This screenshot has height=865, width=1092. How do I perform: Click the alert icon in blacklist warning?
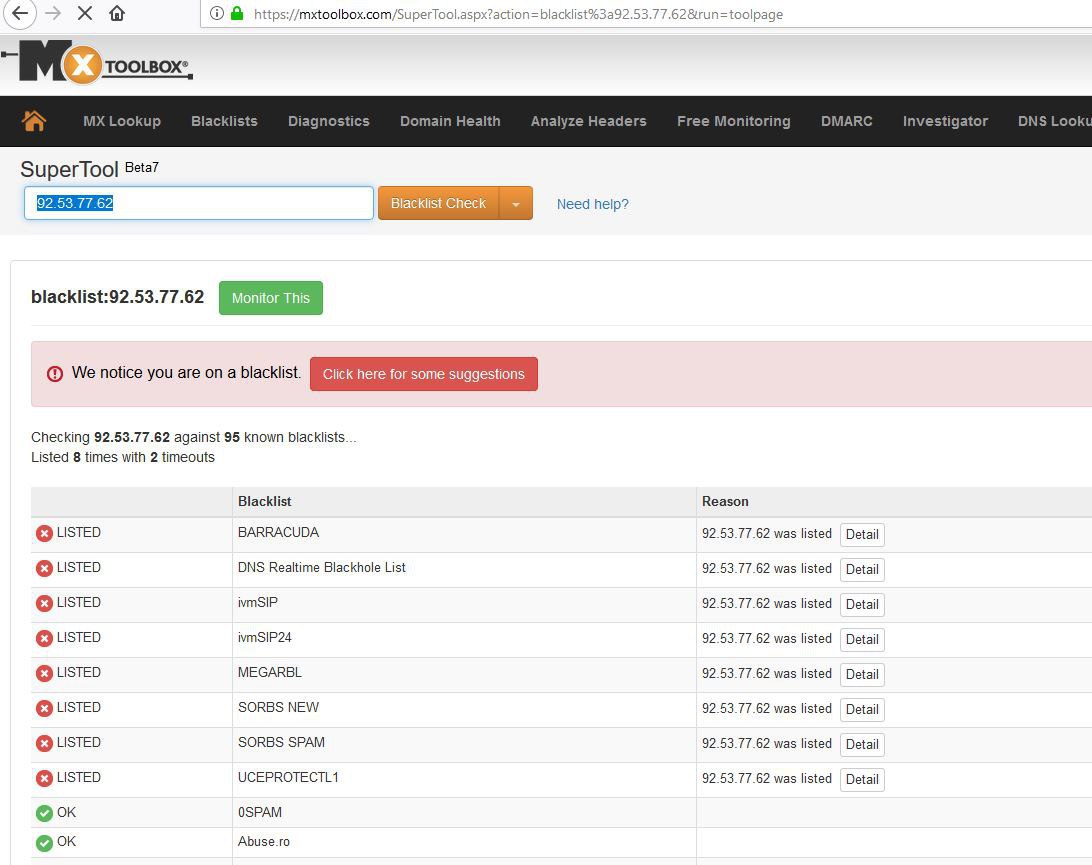coord(54,373)
